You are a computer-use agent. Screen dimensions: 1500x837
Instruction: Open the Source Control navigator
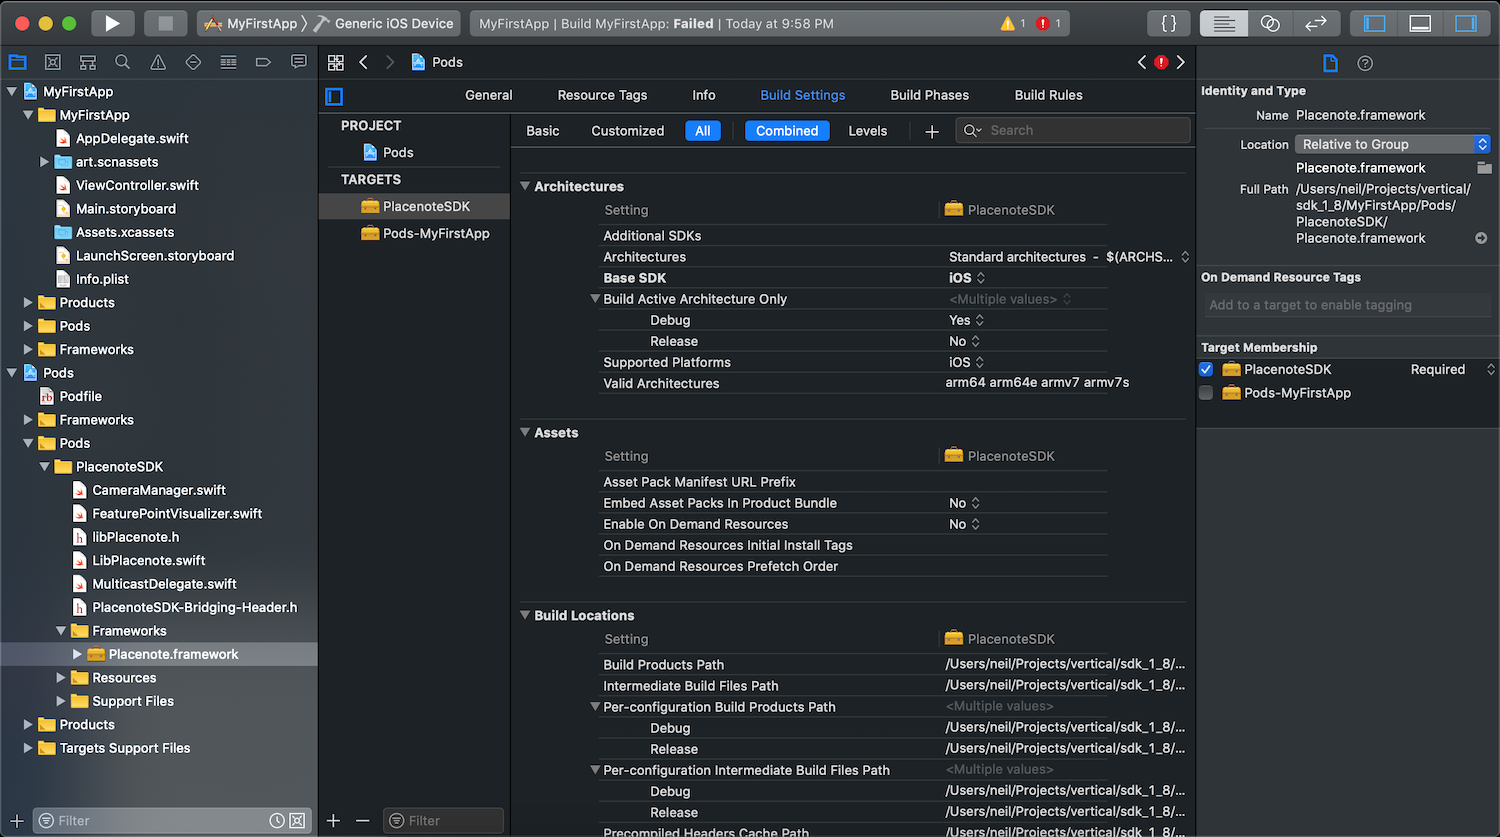[53, 62]
